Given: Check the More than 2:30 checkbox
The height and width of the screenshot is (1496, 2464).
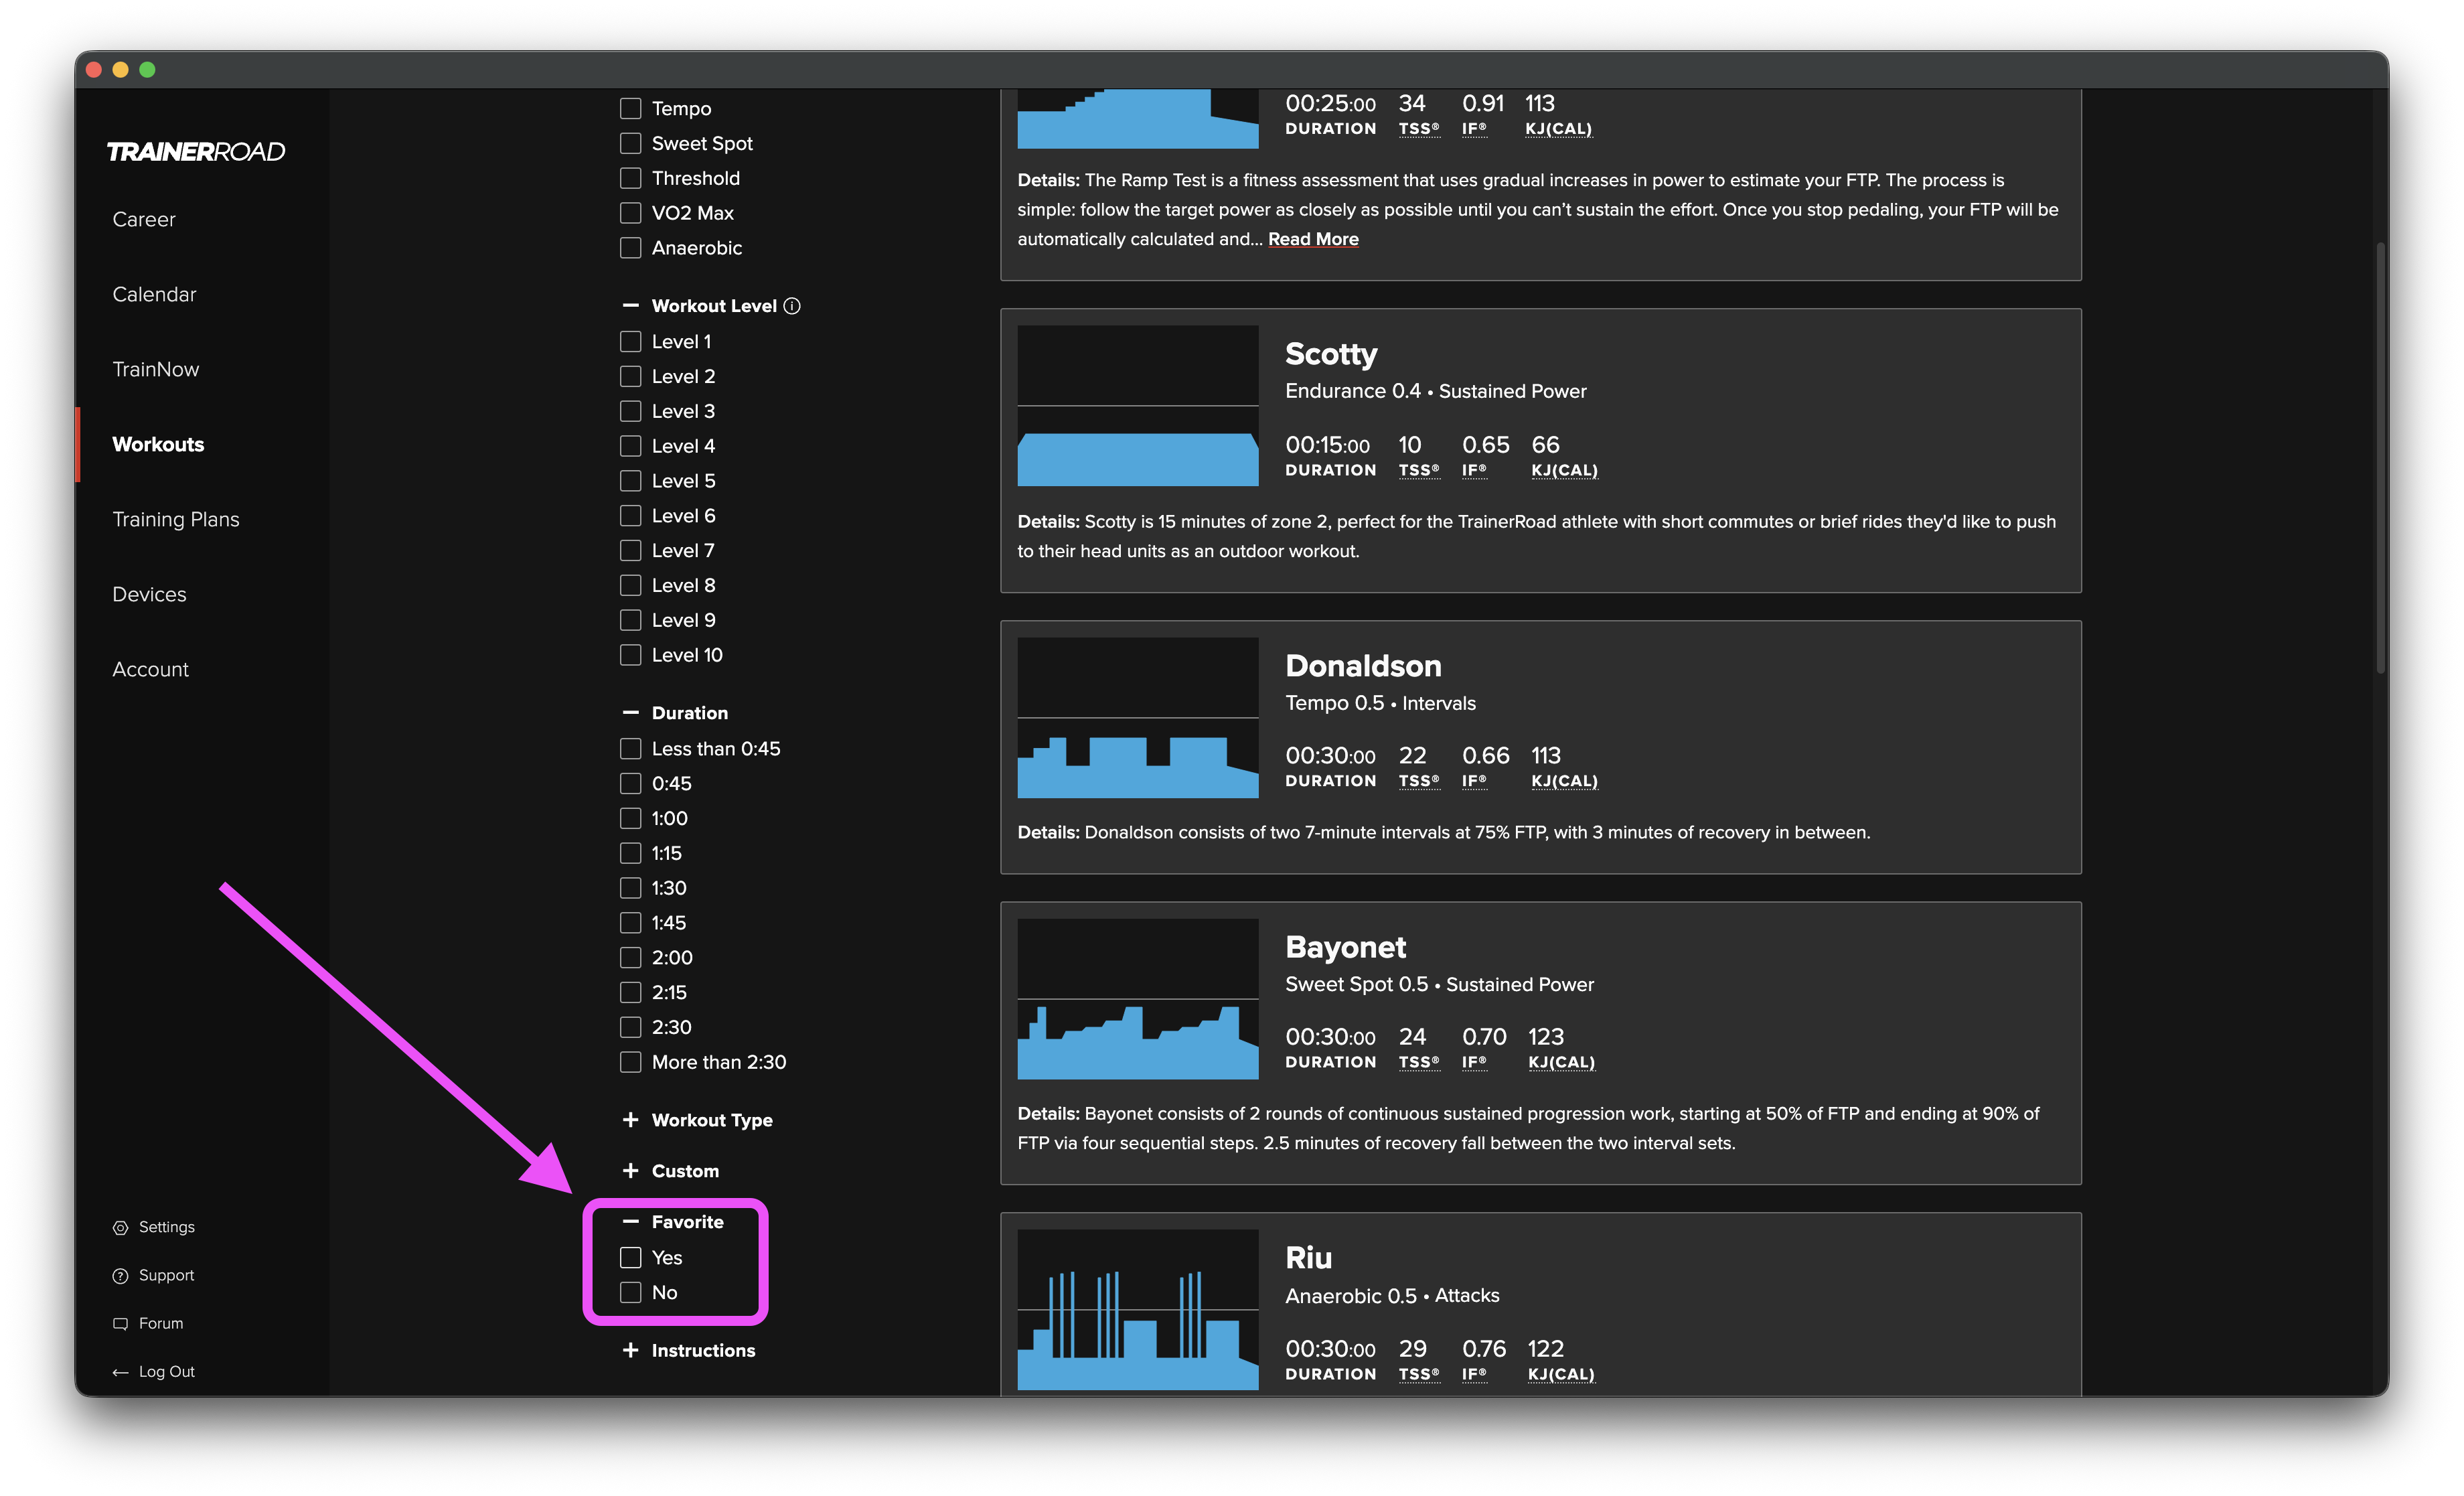Looking at the screenshot, I should (x=630, y=1062).
